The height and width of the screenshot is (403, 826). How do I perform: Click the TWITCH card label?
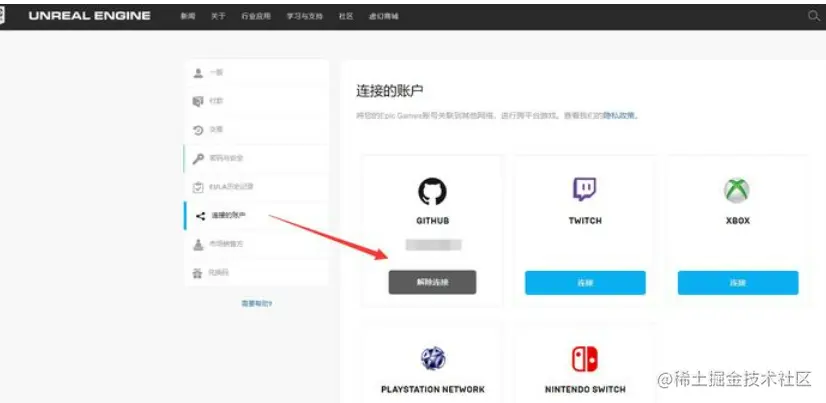[x=585, y=221]
